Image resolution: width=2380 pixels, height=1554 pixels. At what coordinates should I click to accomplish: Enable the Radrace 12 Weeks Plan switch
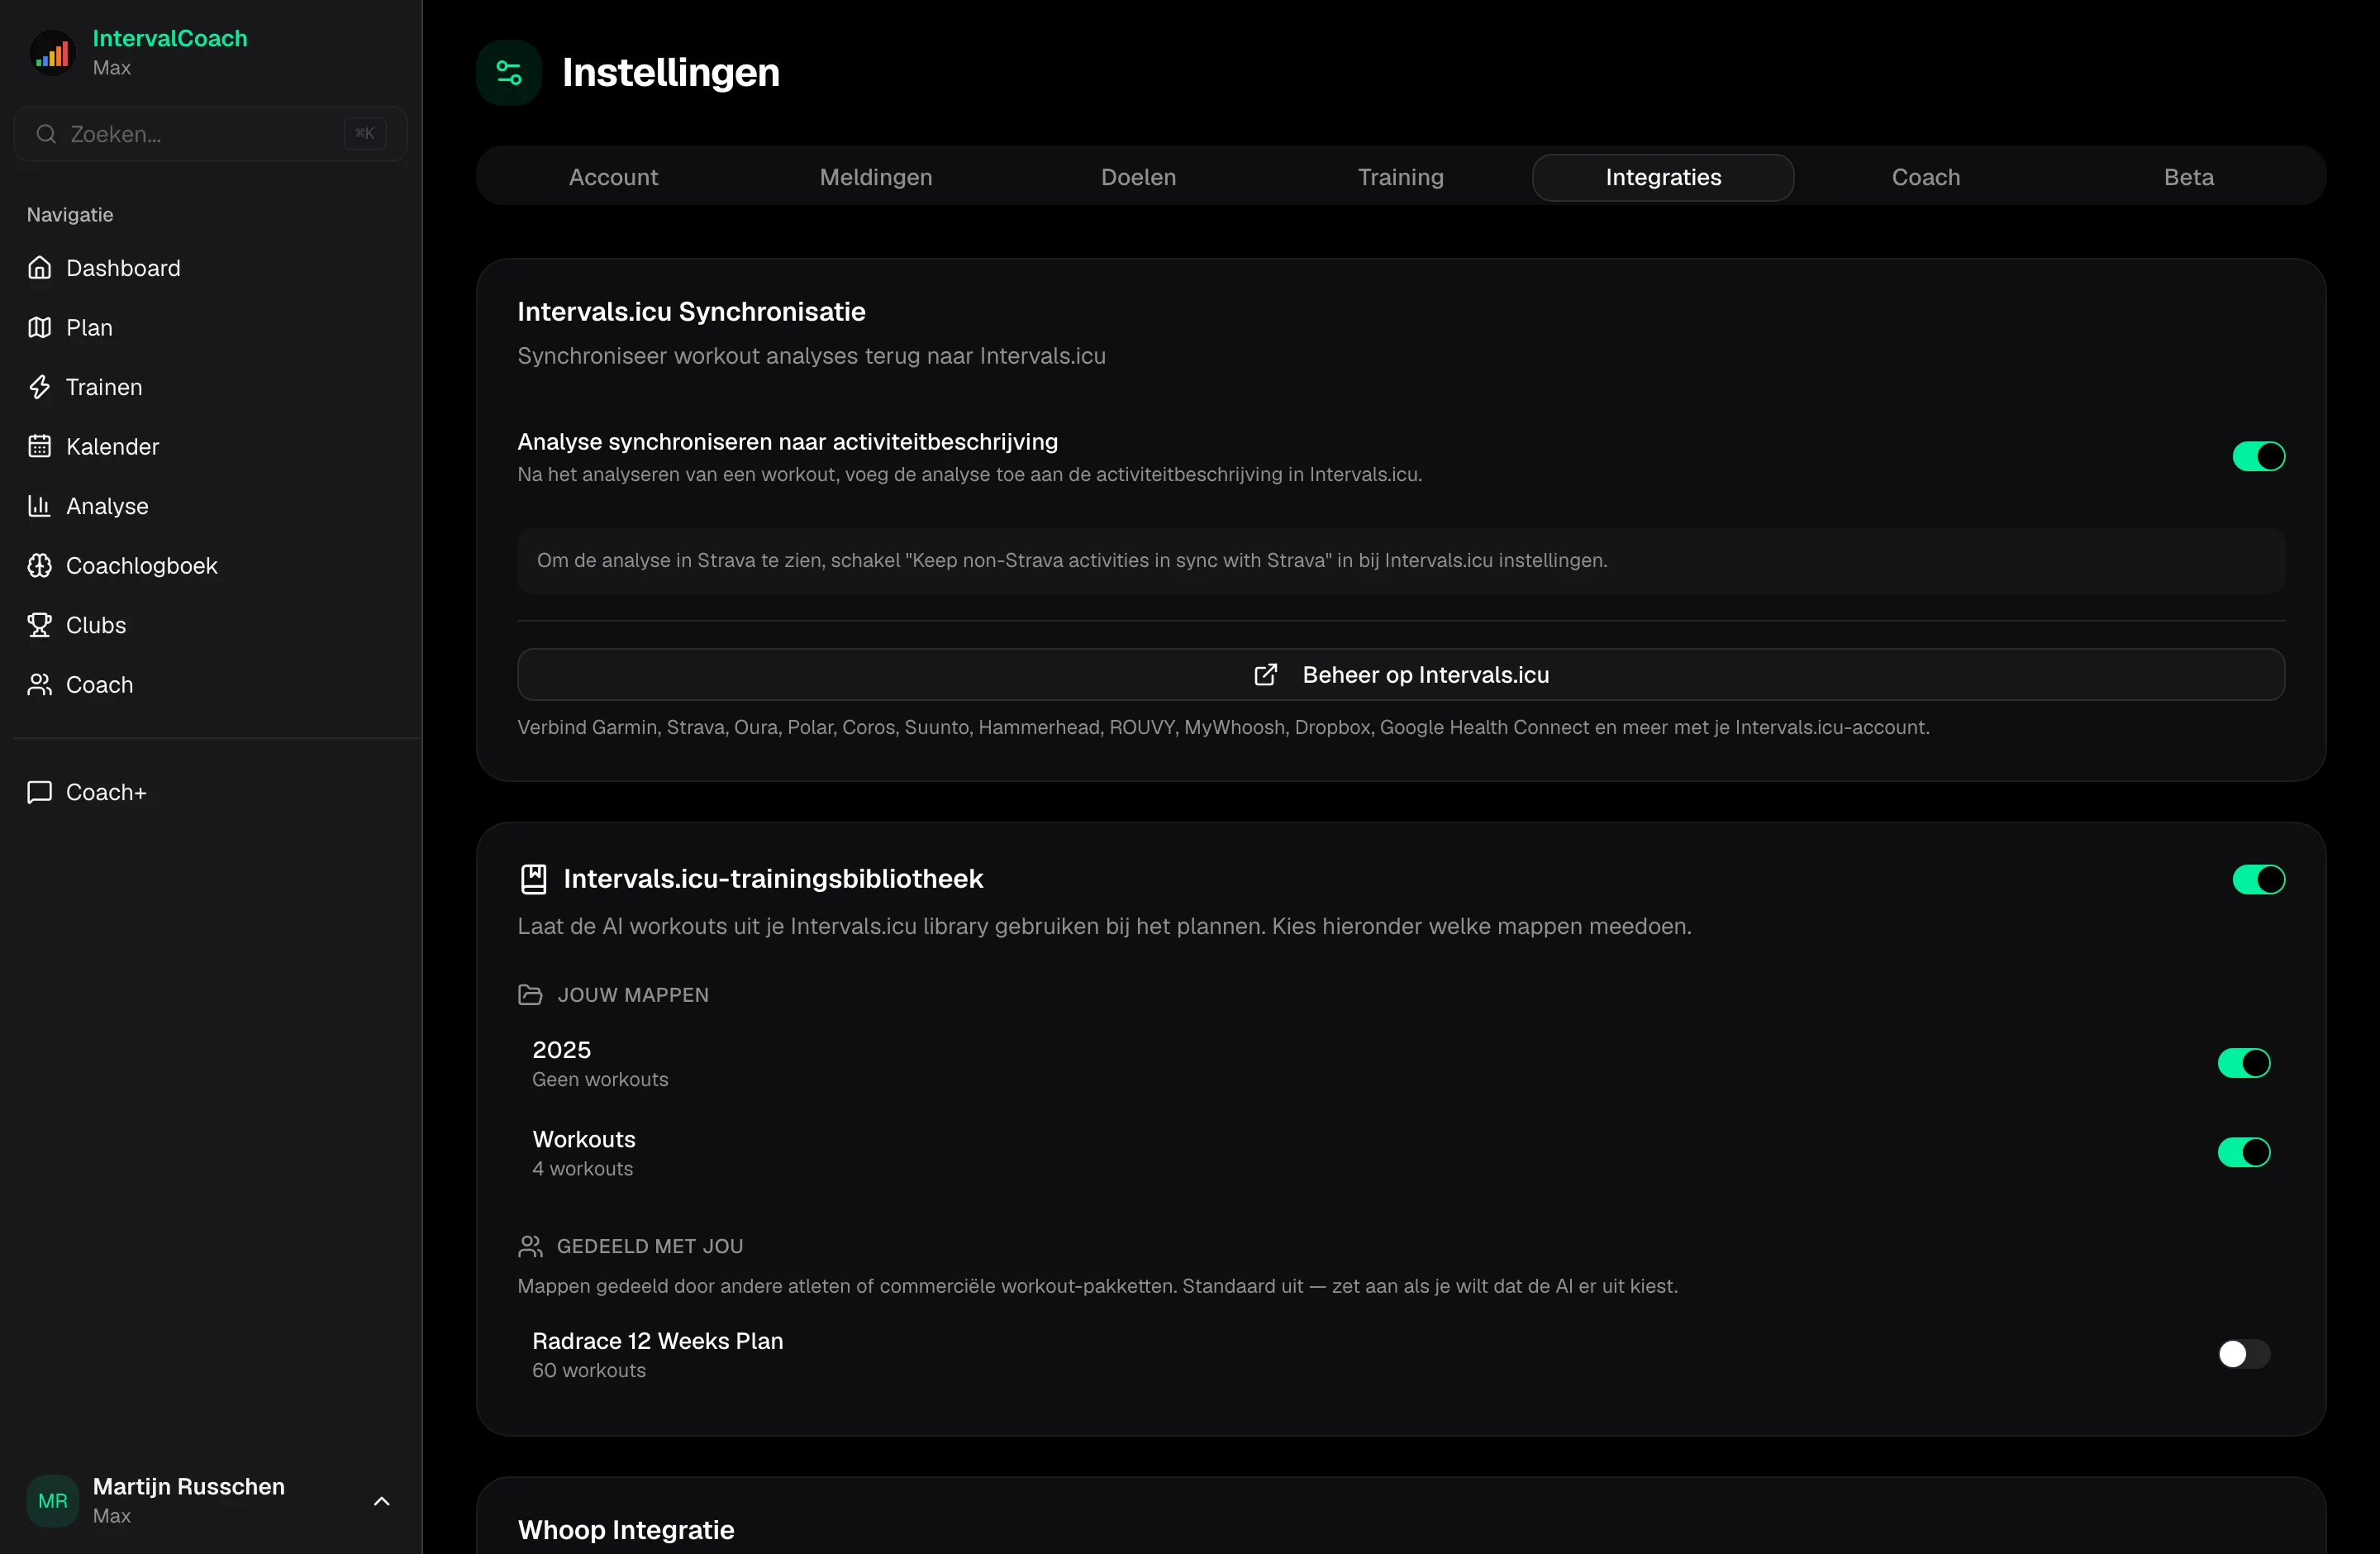coord(2243,1354)
